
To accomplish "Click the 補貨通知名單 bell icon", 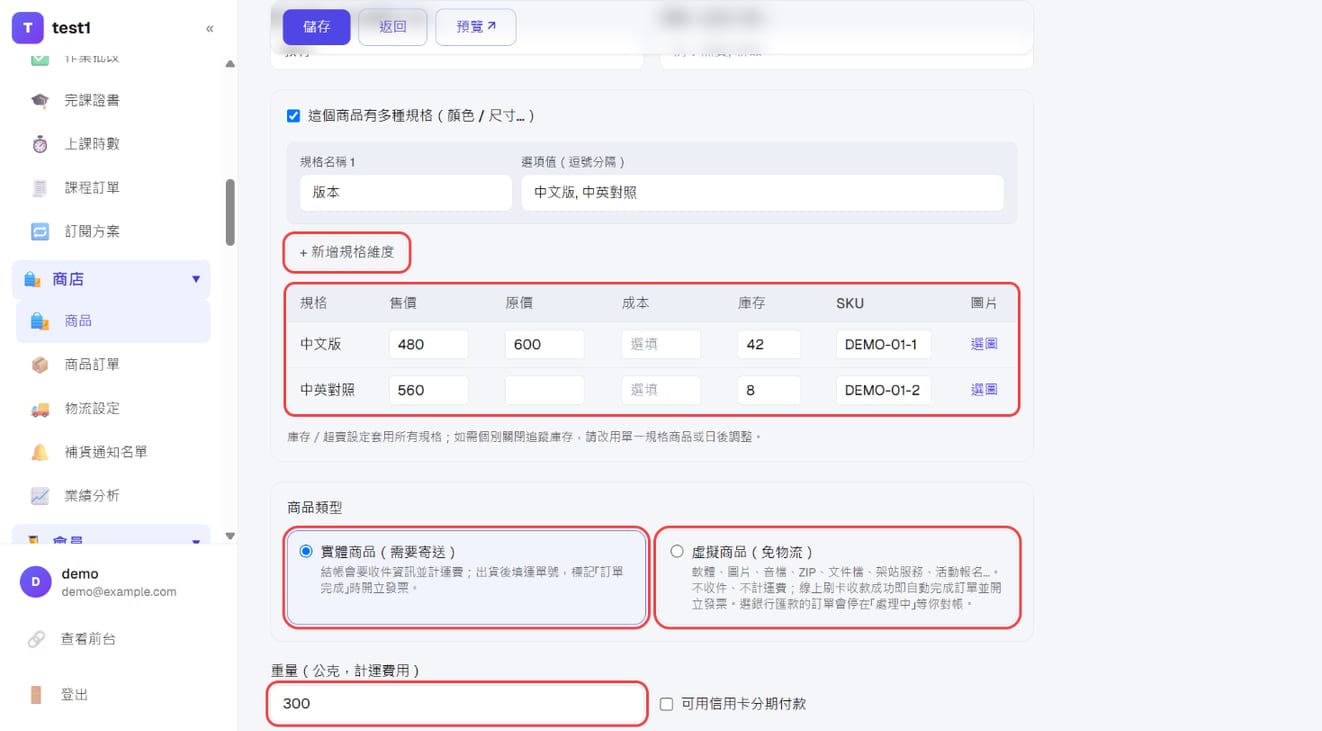I will pyautogui.click(x=40, y=452).
